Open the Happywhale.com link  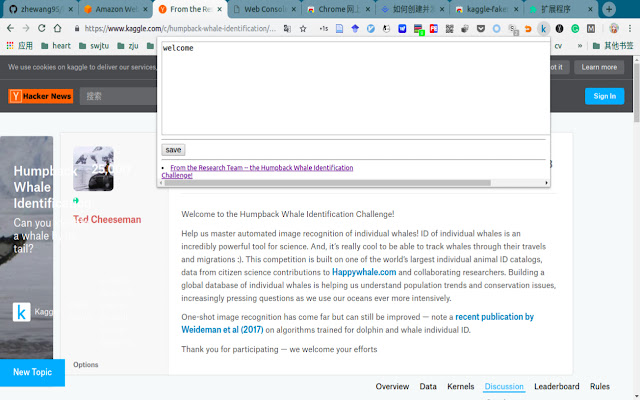pyautogui.click(x=364, y=272)
